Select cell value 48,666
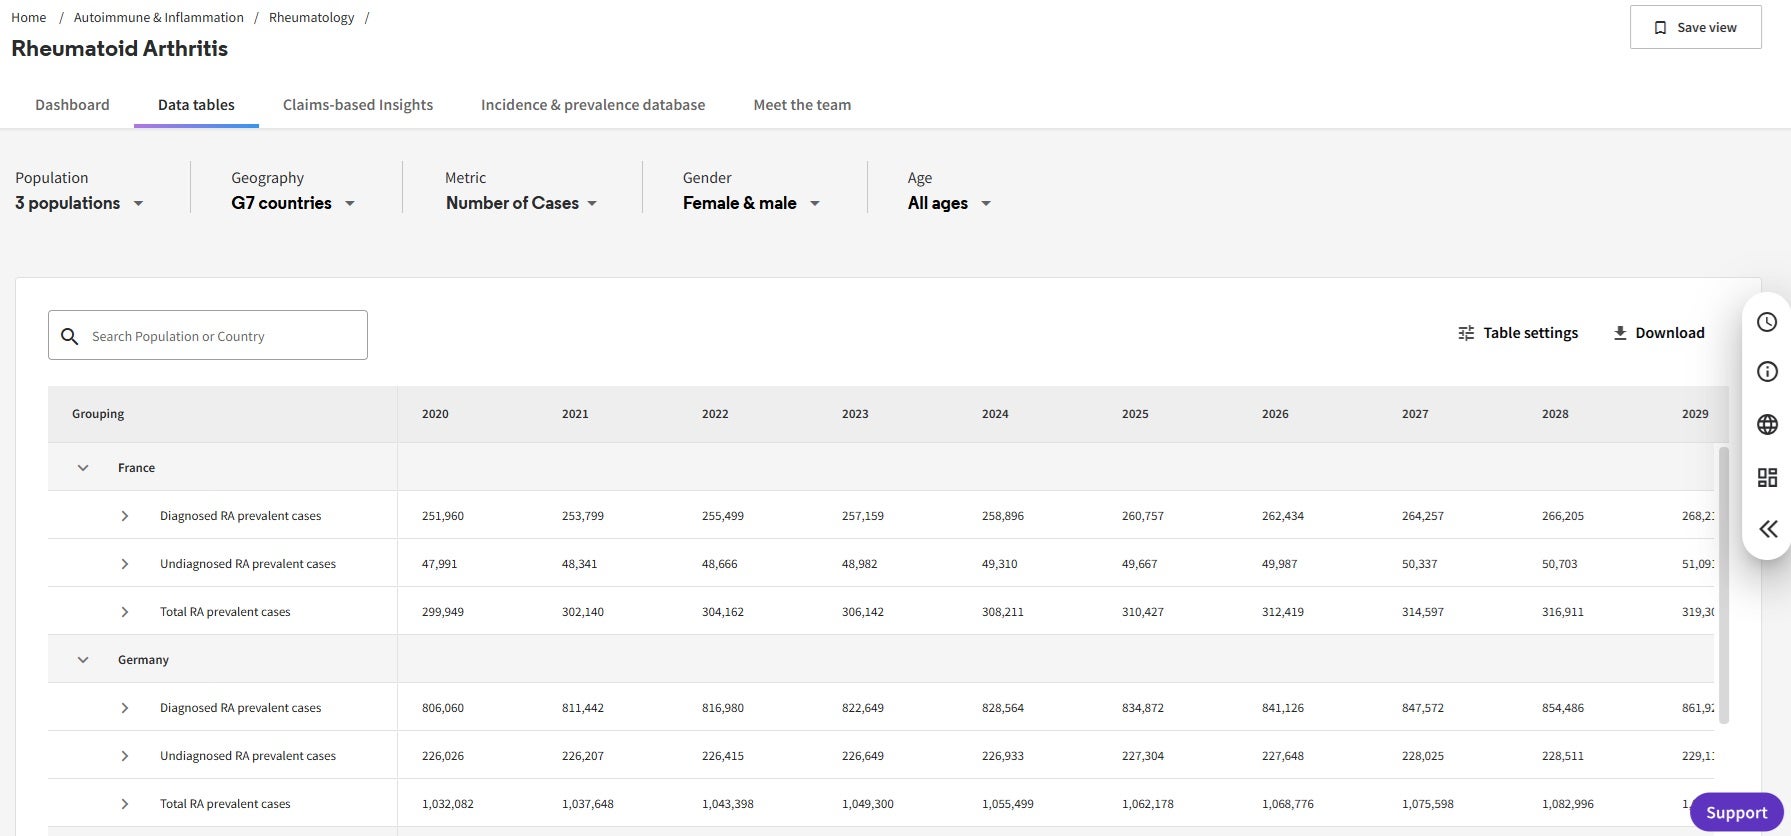Viewport: 1791px width, 836px height. [720, 564]
